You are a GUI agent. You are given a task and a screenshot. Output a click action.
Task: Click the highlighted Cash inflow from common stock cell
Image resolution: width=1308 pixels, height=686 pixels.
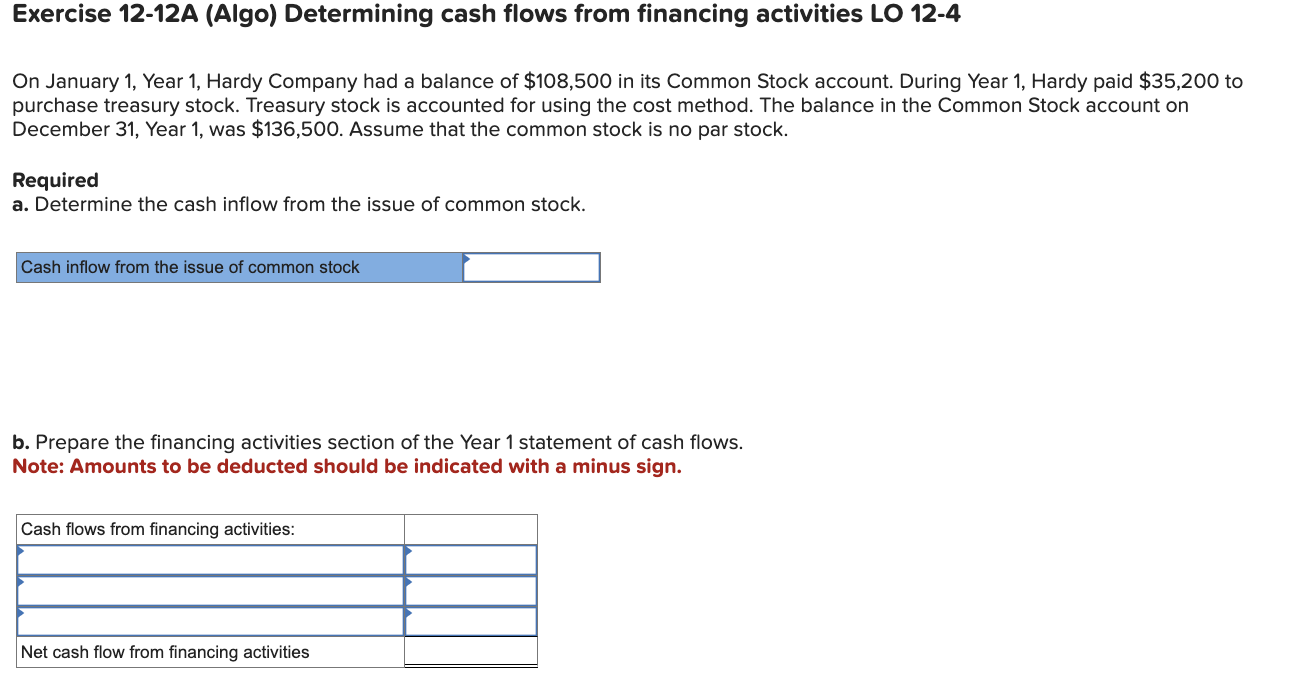pos(240,267)
